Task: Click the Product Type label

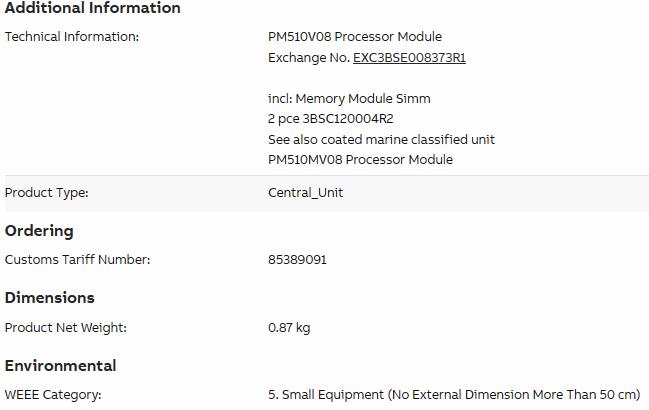Action: 47,193
